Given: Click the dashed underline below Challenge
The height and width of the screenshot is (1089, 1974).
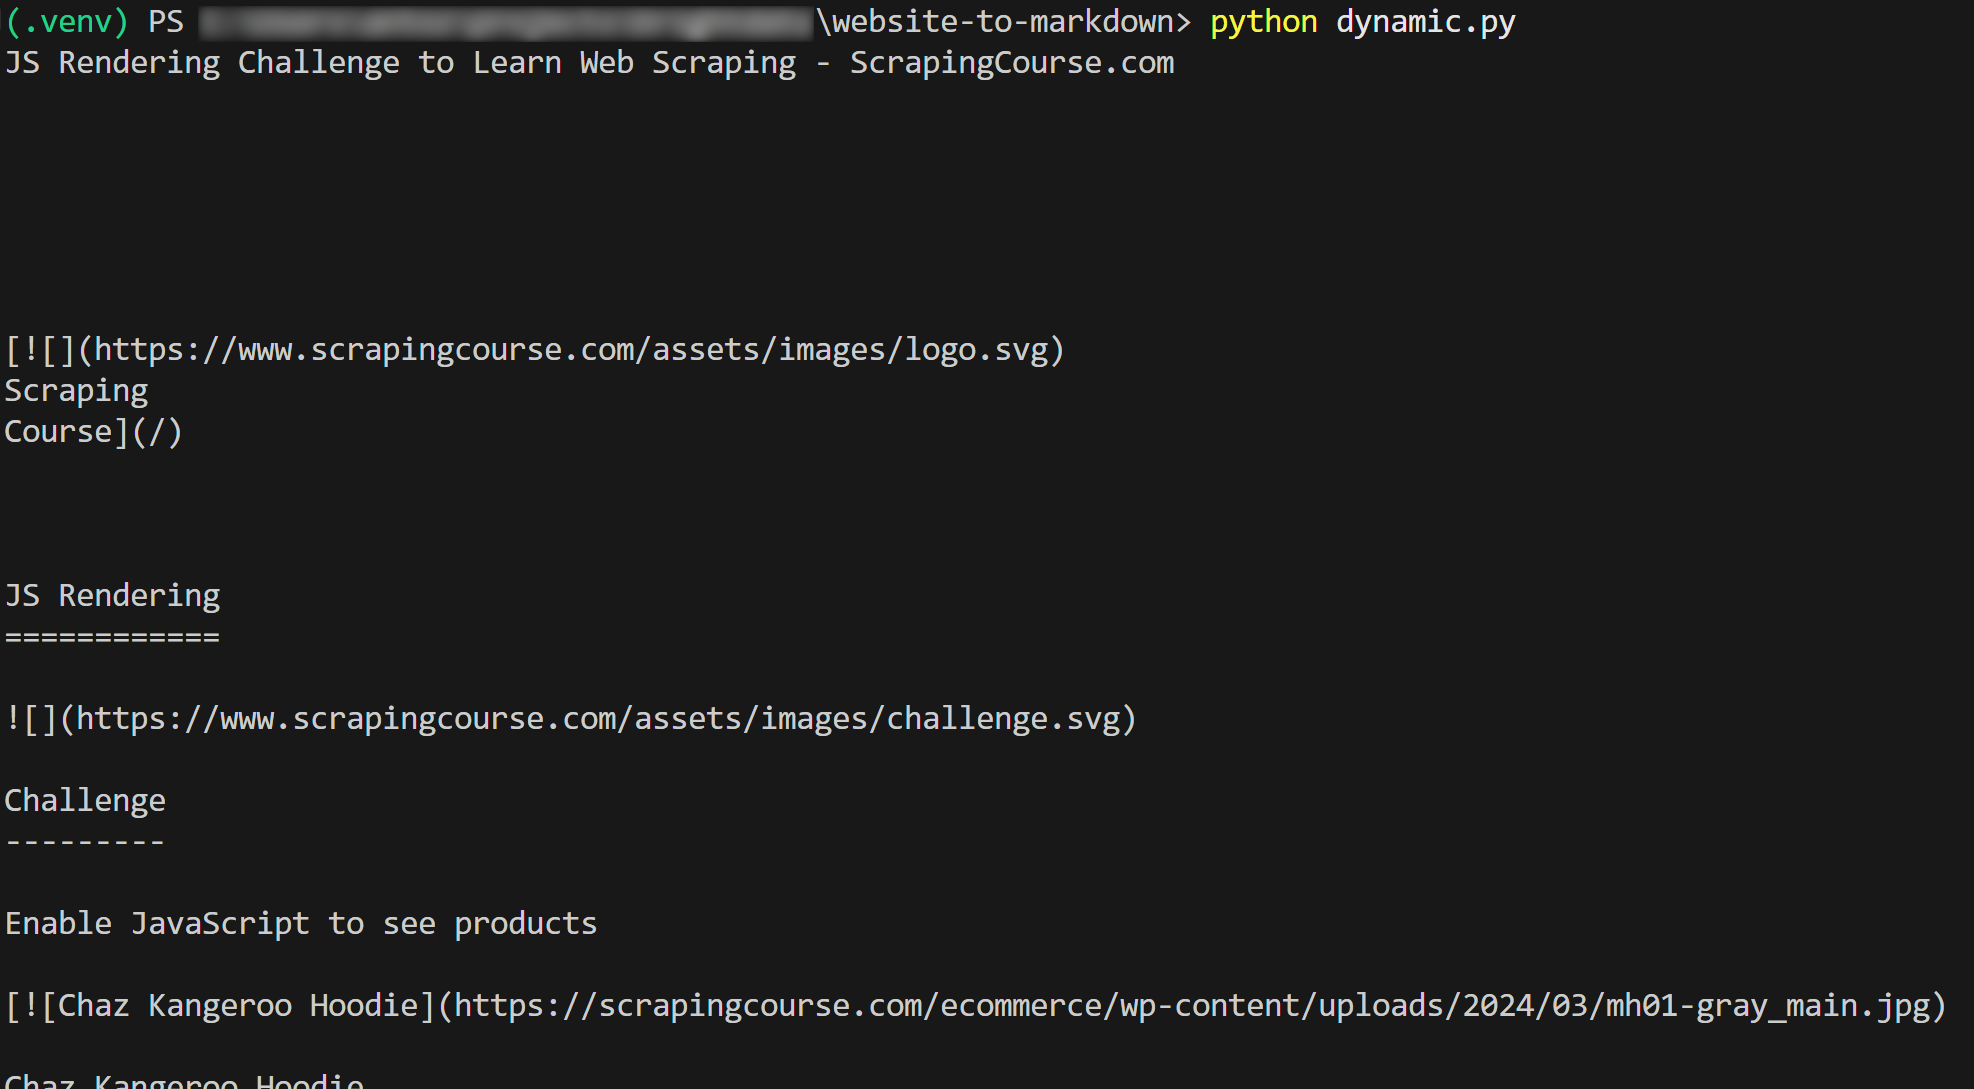Looking at the screenshot, I should click(83, 841).
